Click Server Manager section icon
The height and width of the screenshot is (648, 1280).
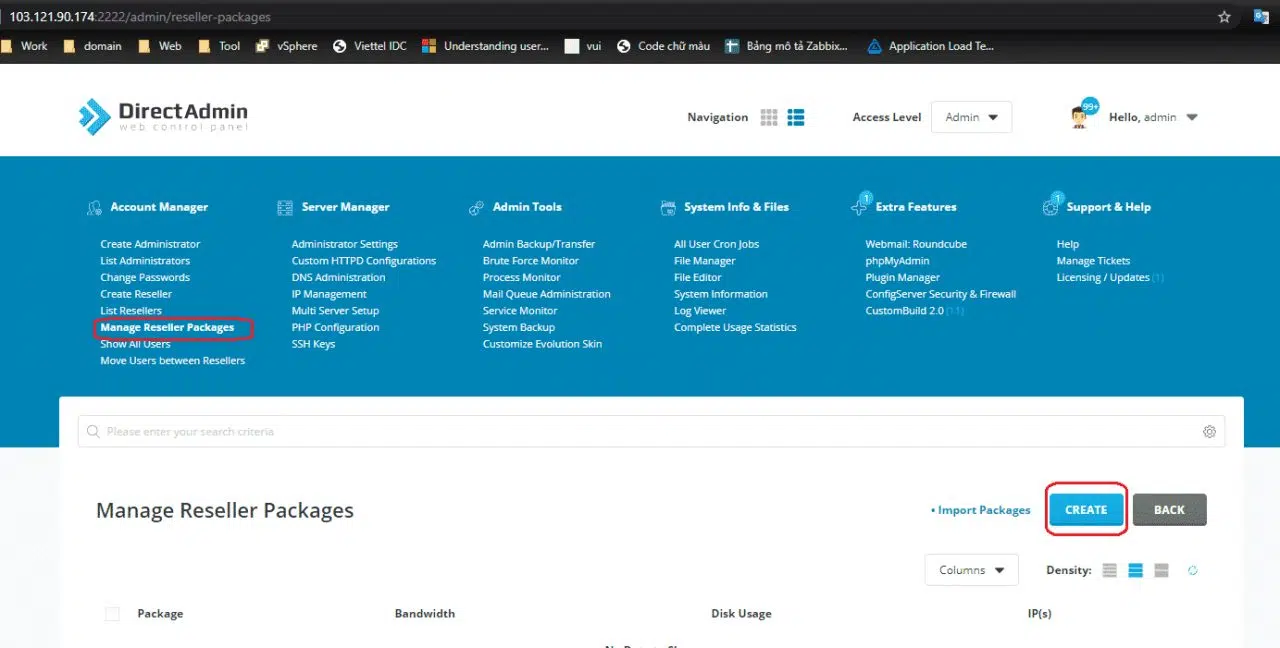click(x=283, y=208)
